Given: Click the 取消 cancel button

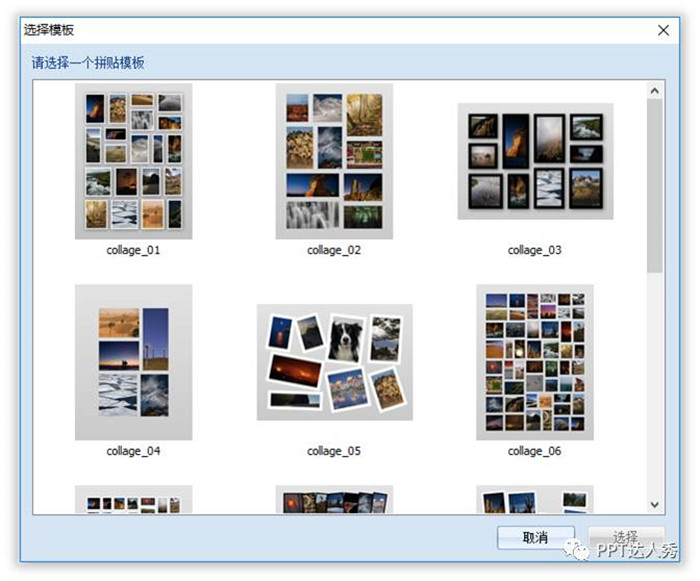Looking at the screenshot, I should click(535, 538).
